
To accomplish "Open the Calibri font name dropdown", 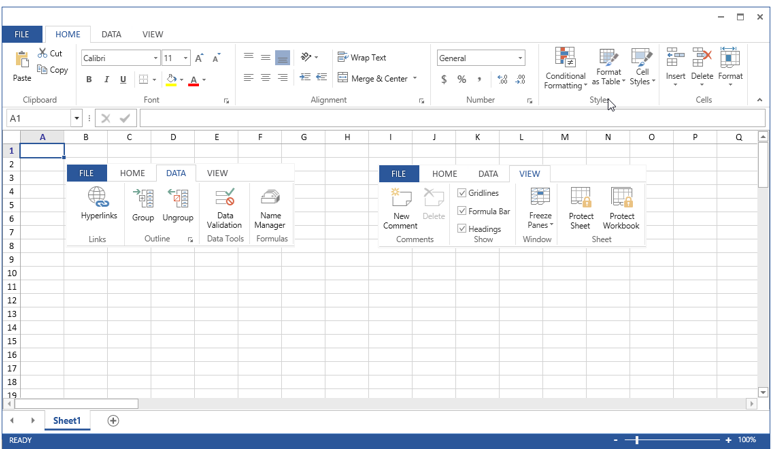I will pyautogui.click(x=155, y=58).
